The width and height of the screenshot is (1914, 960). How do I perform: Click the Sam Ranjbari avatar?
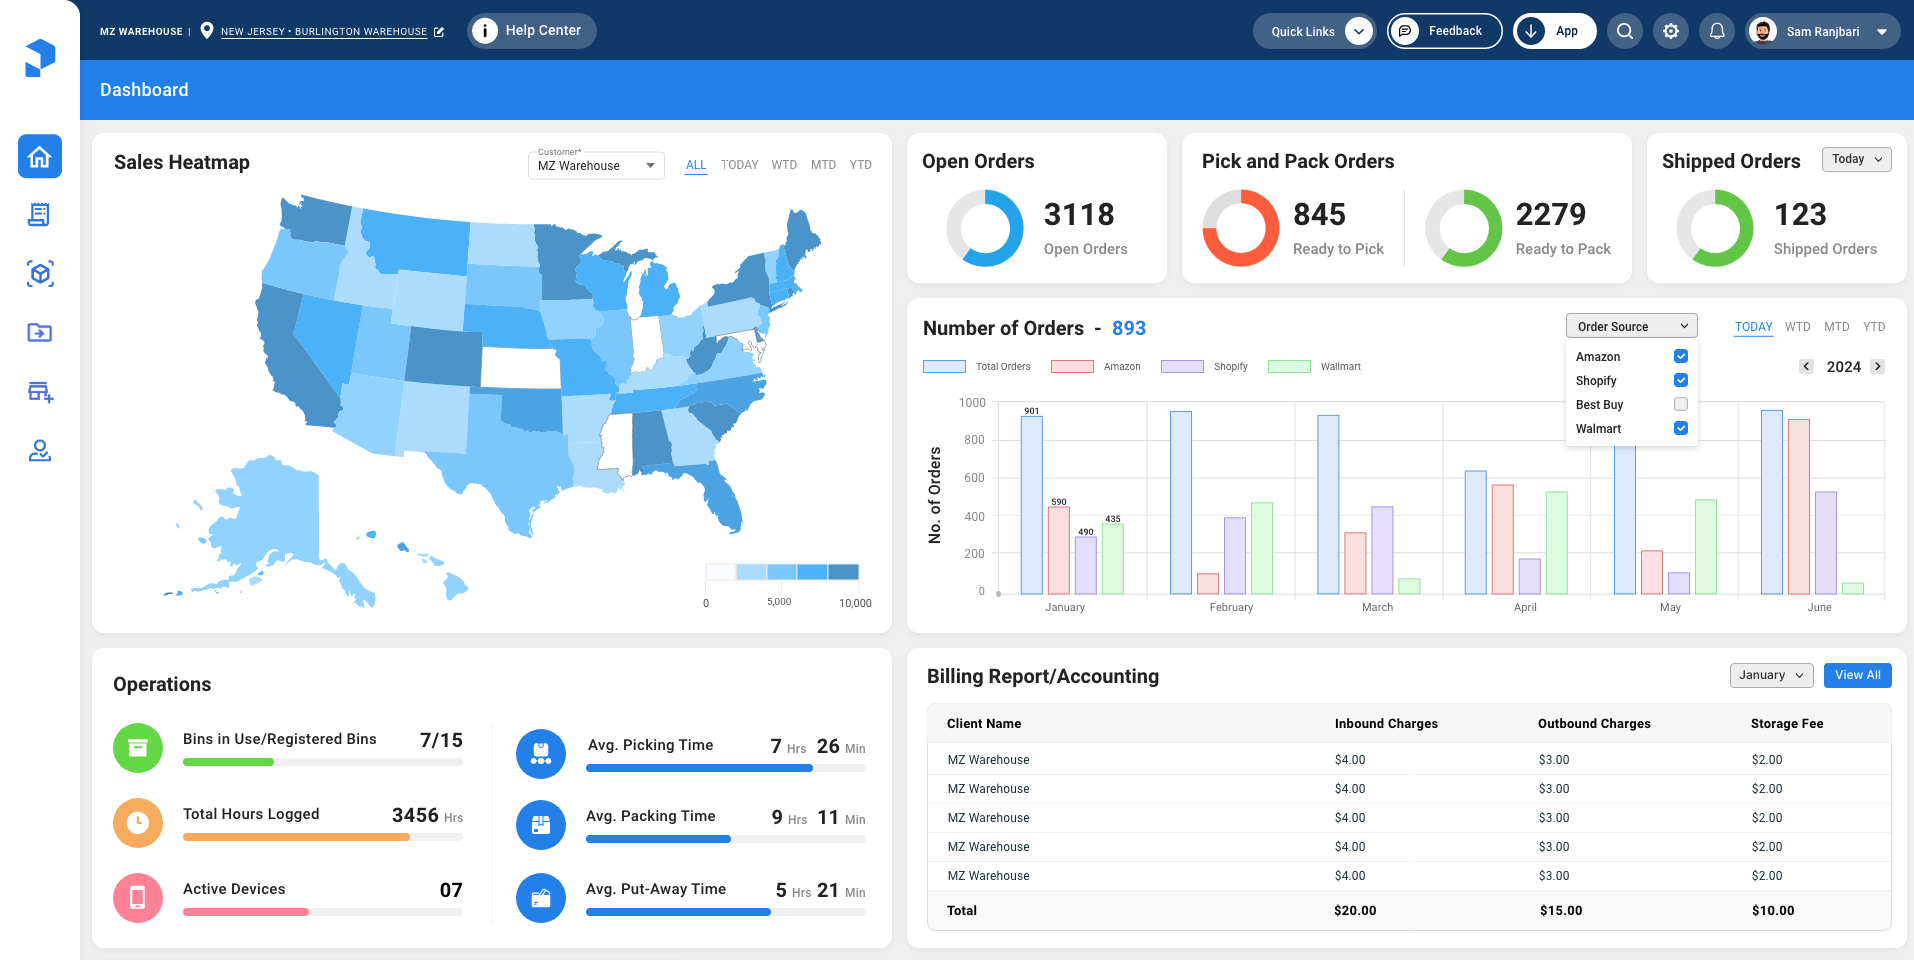click(x=1763, y=31)
